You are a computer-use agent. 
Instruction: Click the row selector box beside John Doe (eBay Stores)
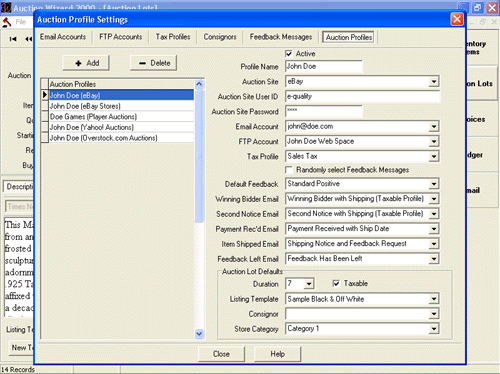click(x=45, y=106)
